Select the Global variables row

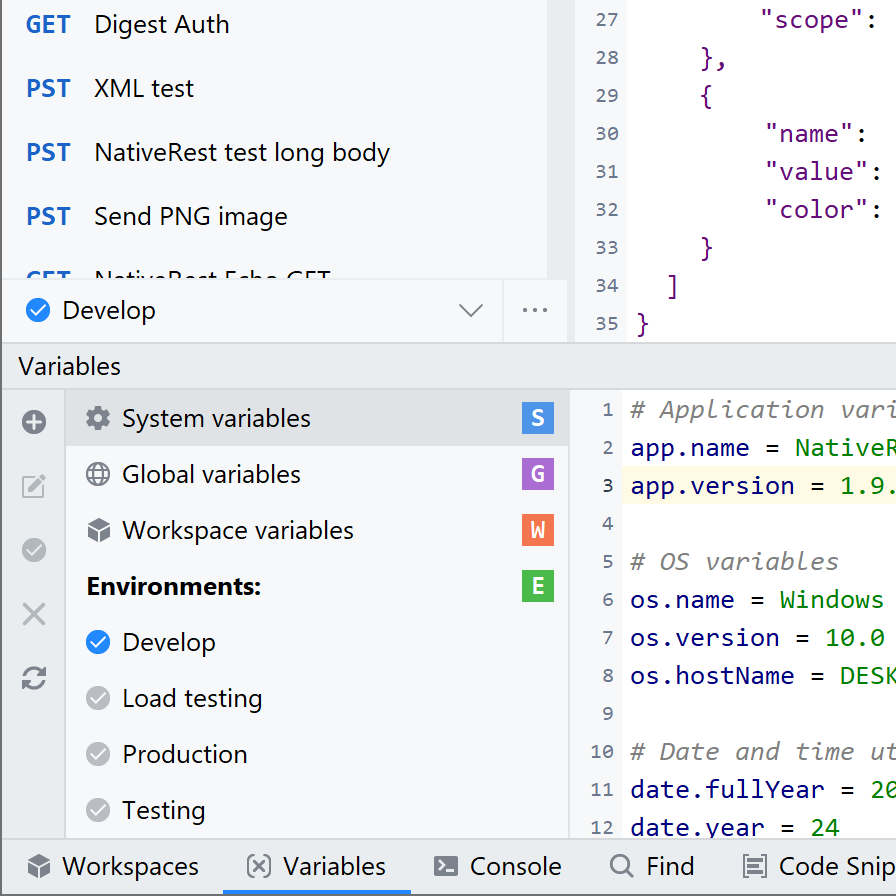click(317, 474)
